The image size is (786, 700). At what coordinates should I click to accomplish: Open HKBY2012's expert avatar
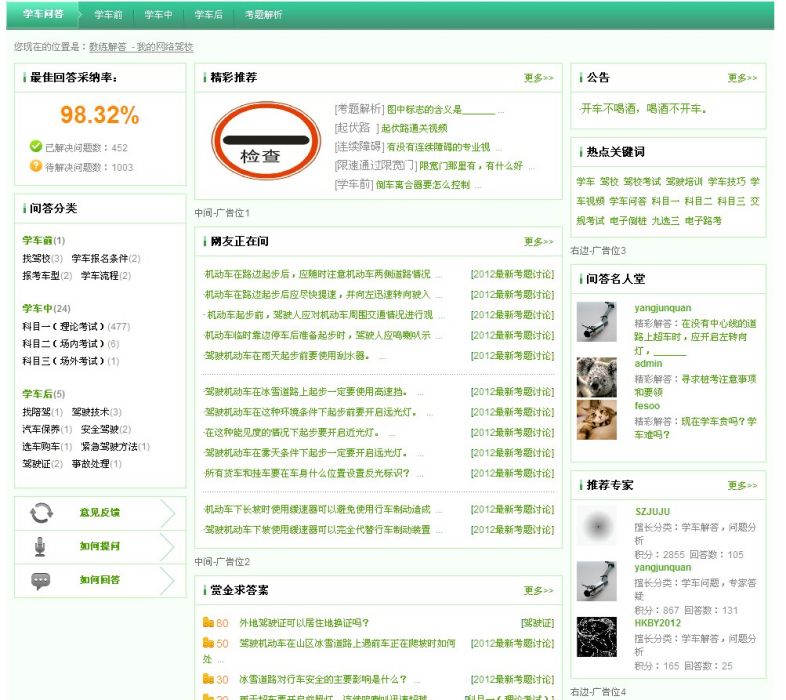tap(597, 637)
